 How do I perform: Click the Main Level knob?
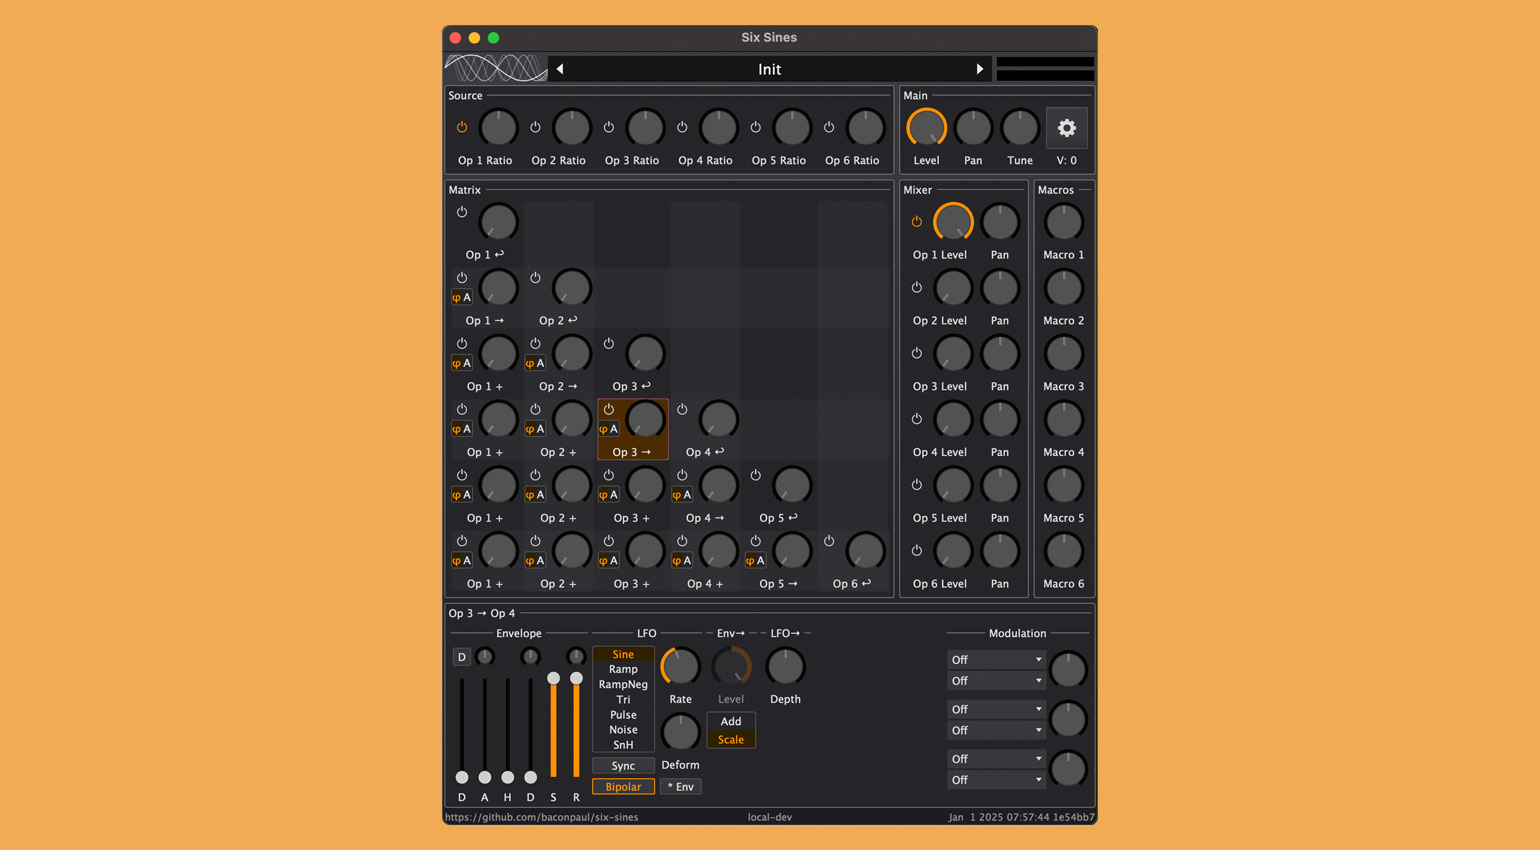(926, 128)
